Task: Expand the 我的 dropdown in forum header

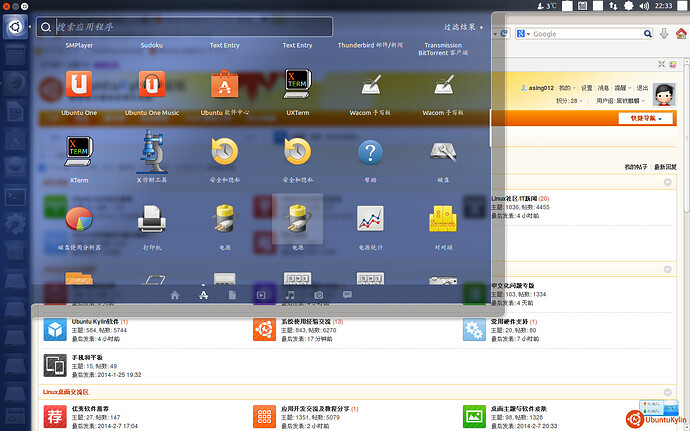Action: (x=567, y=88)
